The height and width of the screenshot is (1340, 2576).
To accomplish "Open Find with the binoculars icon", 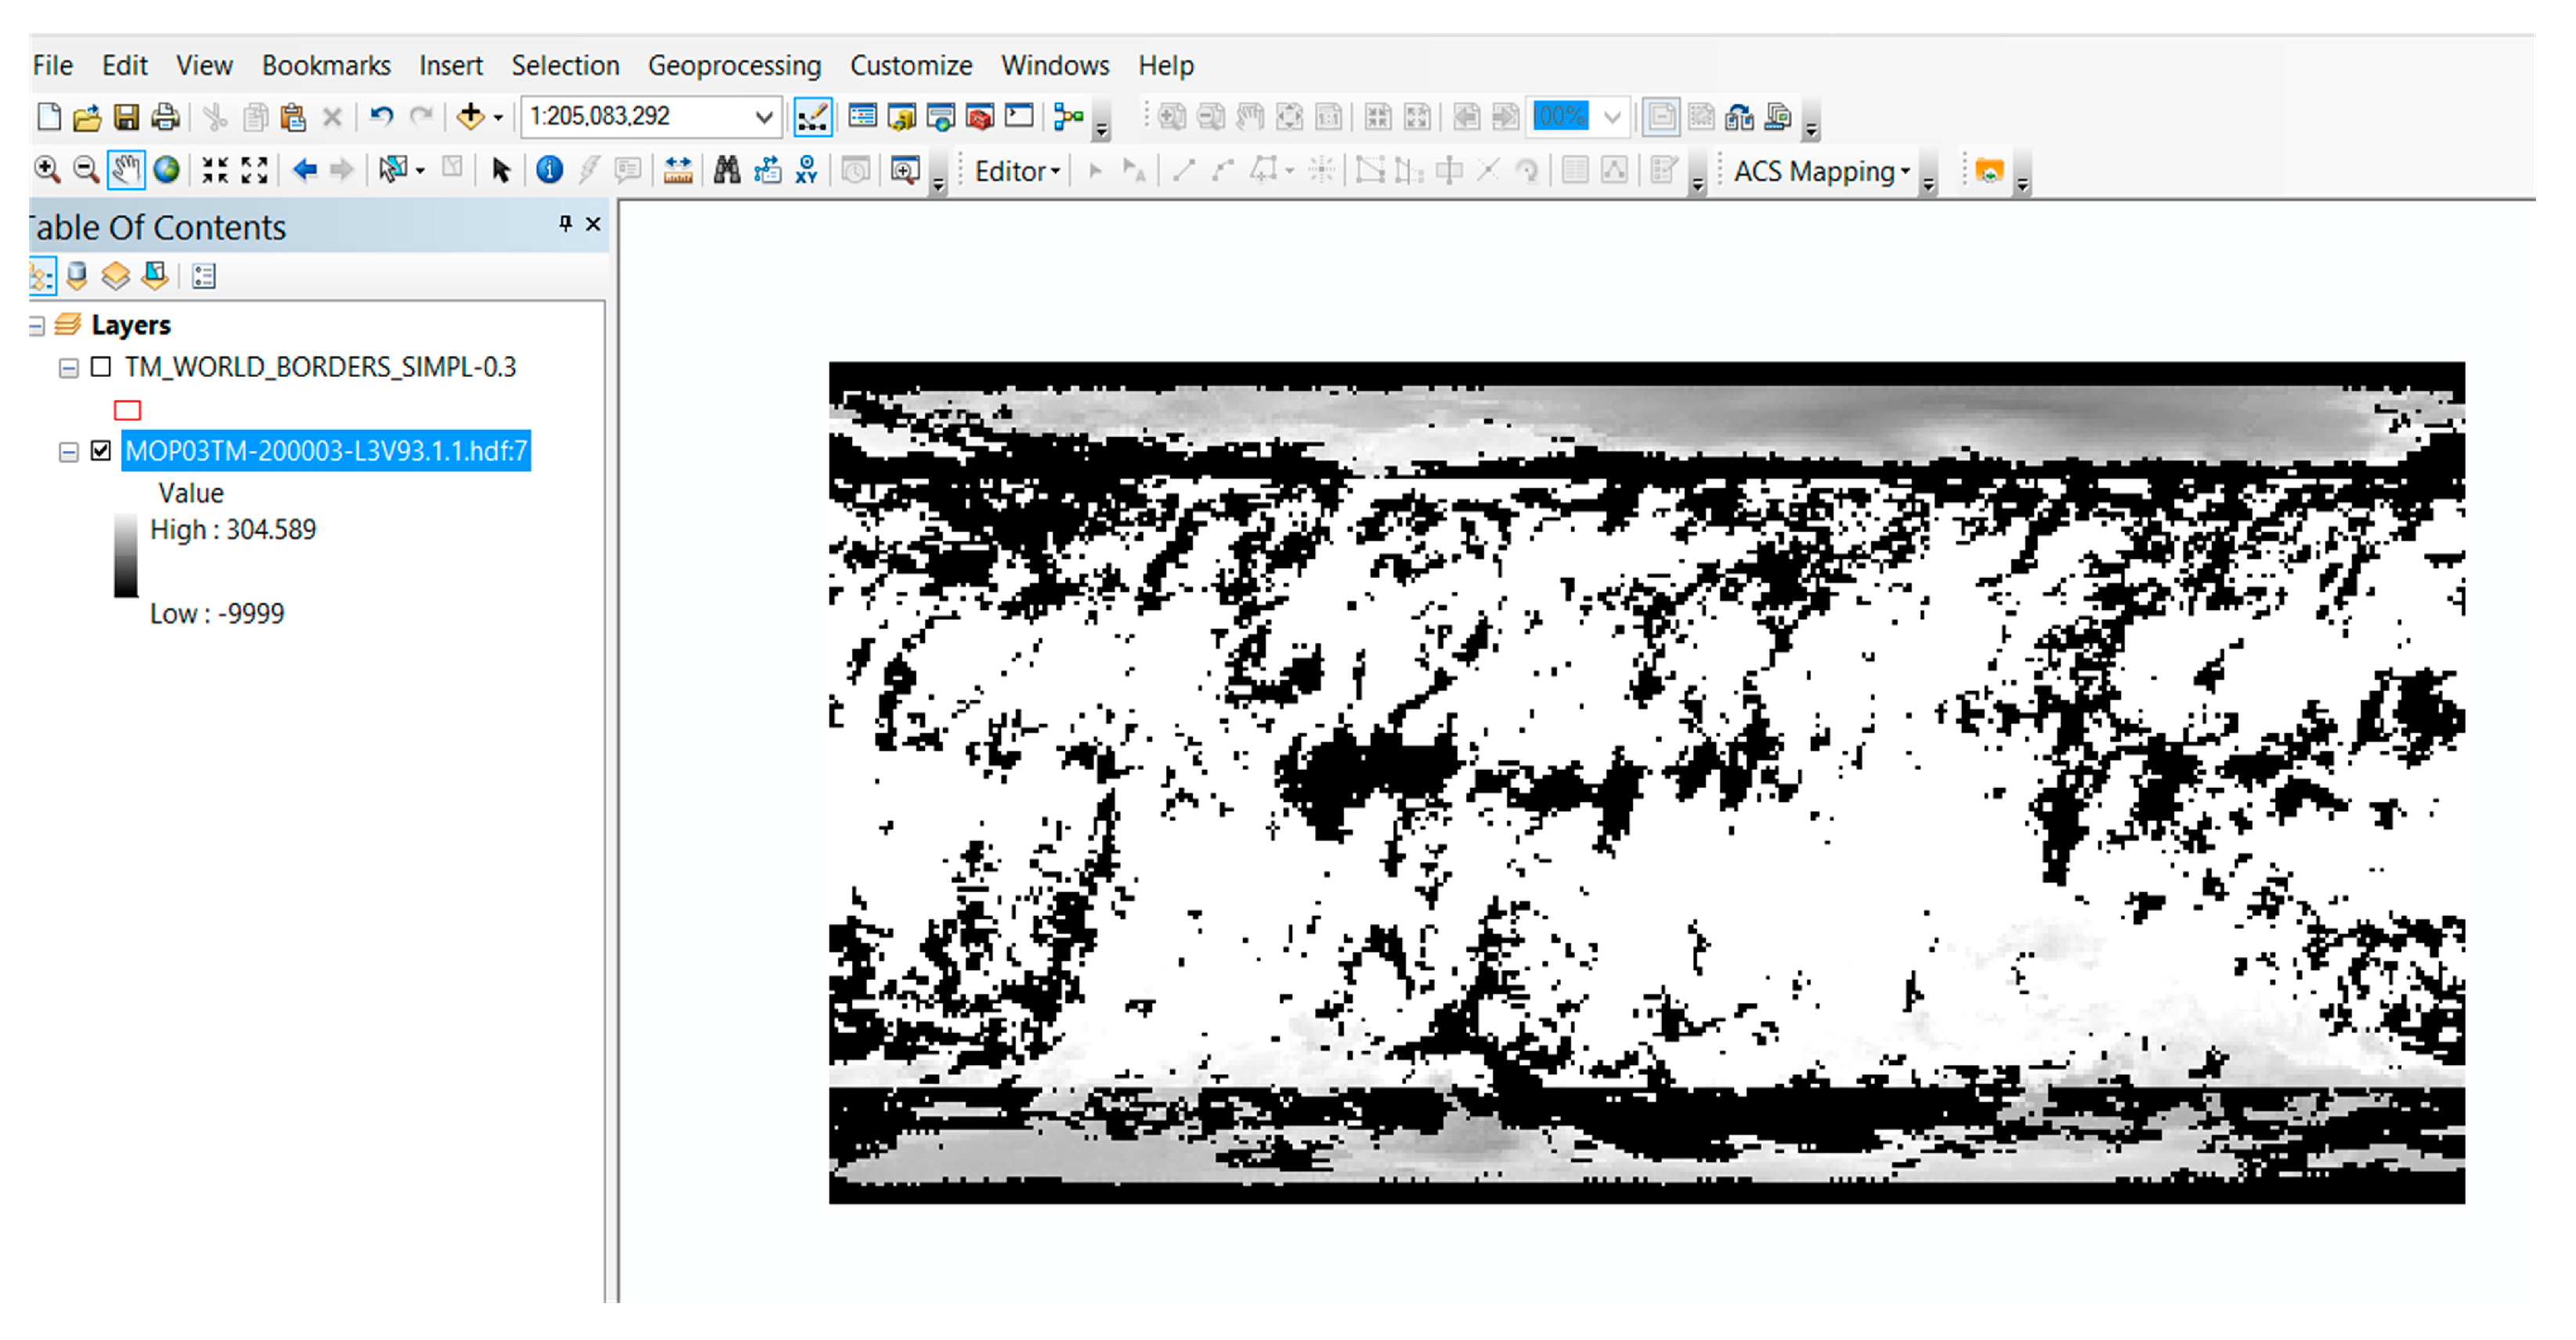I will 728,170.
